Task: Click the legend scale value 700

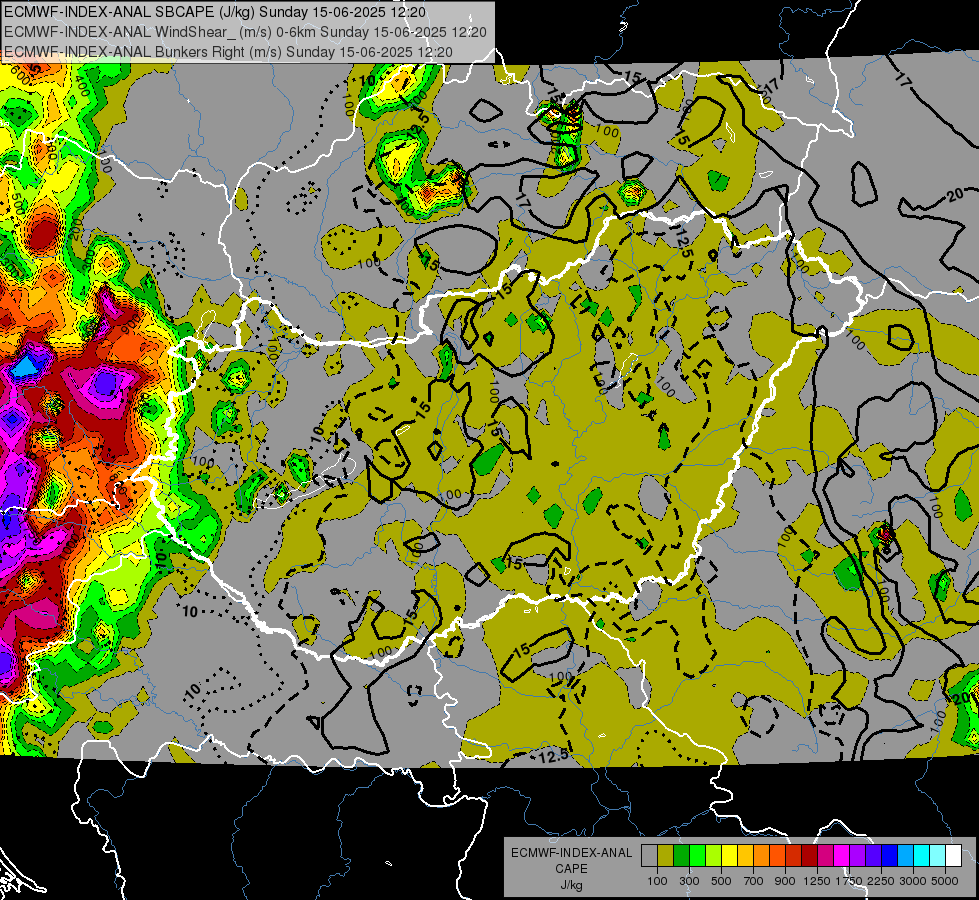Action: click(x=754, y=881)
